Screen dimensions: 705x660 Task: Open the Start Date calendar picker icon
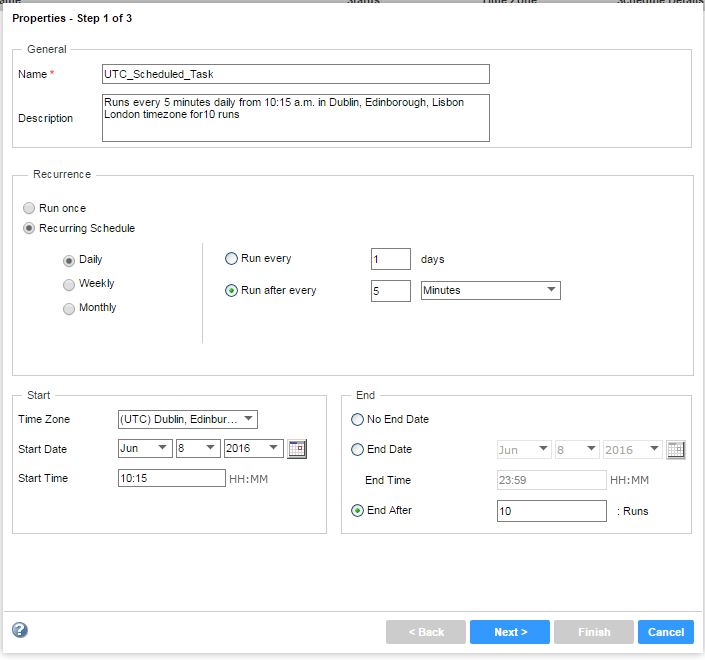pyautogui.click(x=297, y=449)
